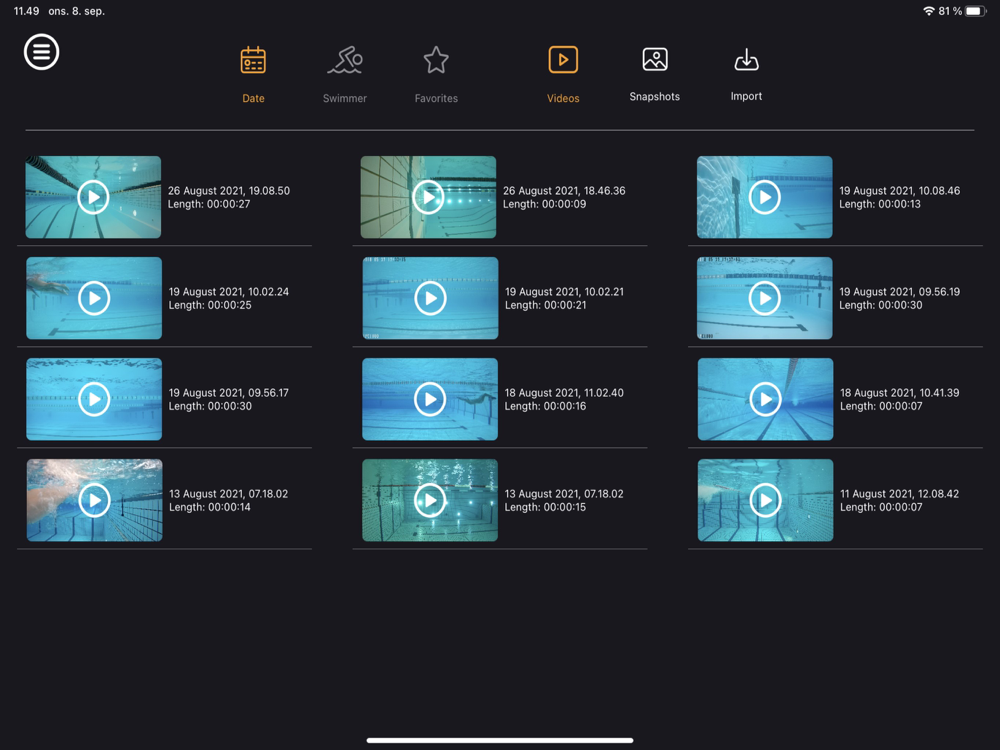Click the Date tab label
Screen dimensions: 1000x750
point(253,98)
